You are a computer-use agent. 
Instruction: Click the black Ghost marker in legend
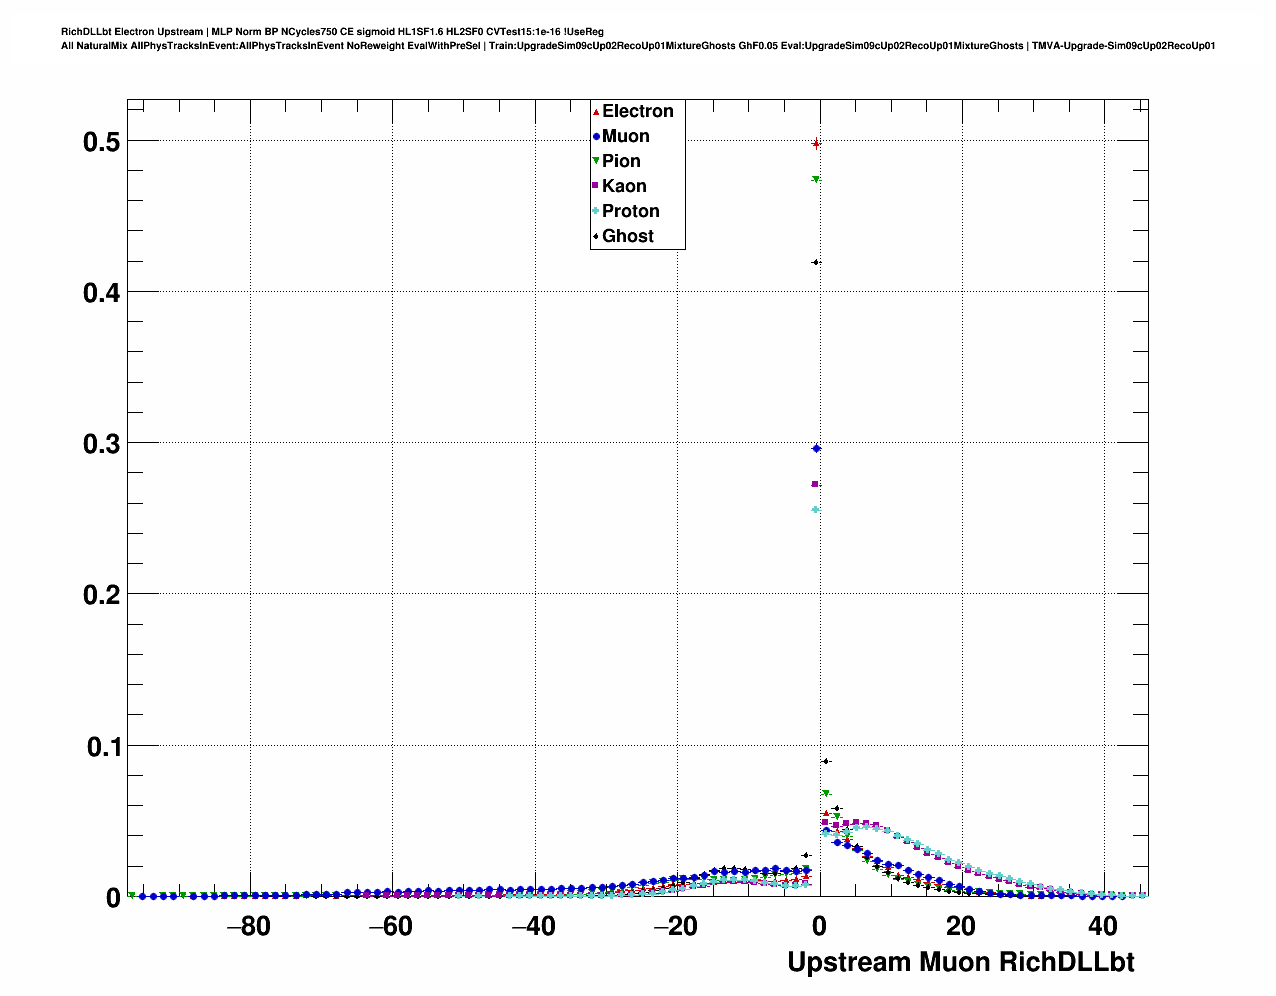click(596, 236)
